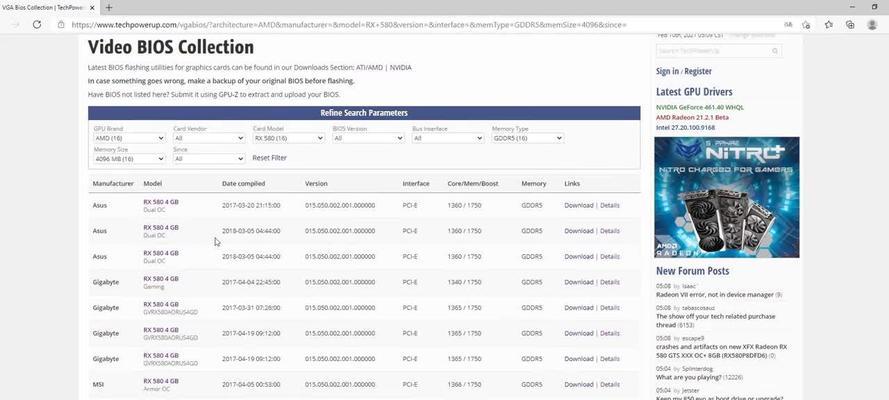View Details for Gigabyte Gaming 2017-04-04 BIOS
Screen dimensions: 889x400
click(609, 282)
